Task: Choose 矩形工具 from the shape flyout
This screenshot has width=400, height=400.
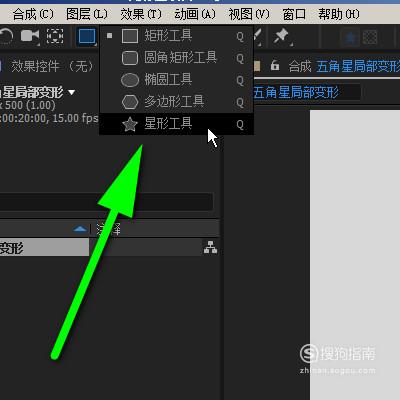Action: (177, 36)
